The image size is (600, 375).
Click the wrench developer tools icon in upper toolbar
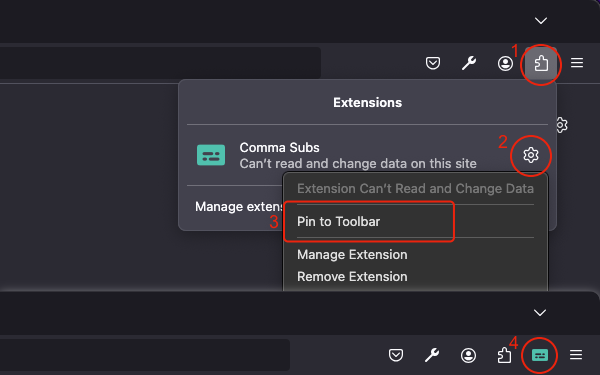[x=469, y=63]
